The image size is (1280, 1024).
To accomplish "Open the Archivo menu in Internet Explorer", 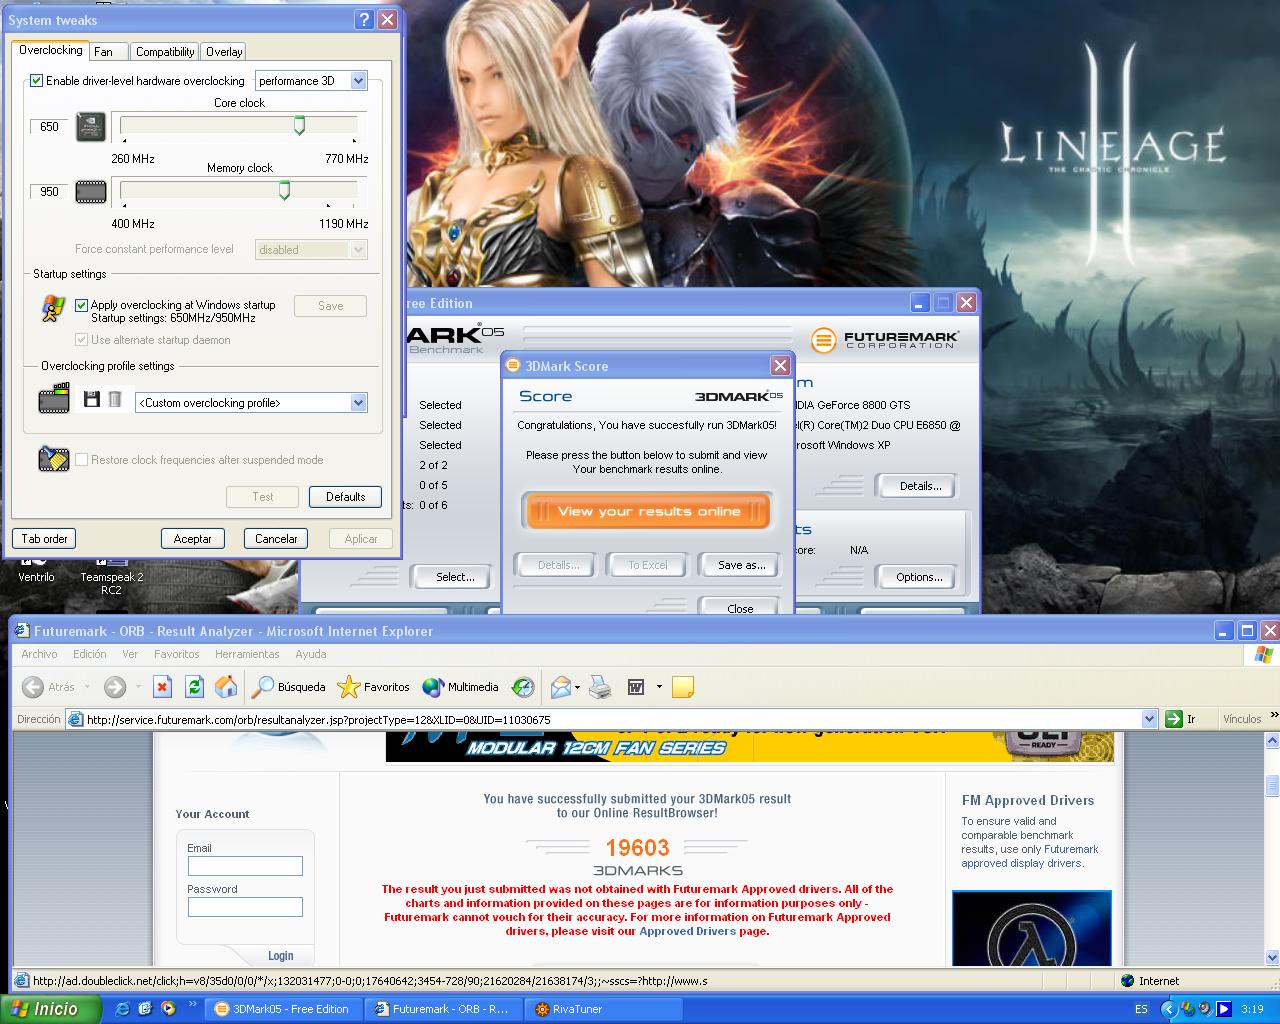I will coord(39,654).
